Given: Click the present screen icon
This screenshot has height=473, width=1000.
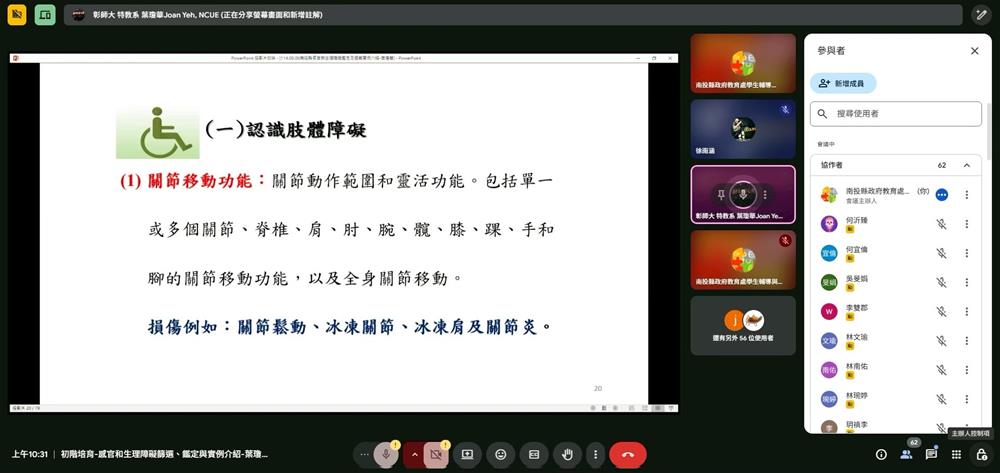Looking at the screenshot, I should click(x=467, y=454).
